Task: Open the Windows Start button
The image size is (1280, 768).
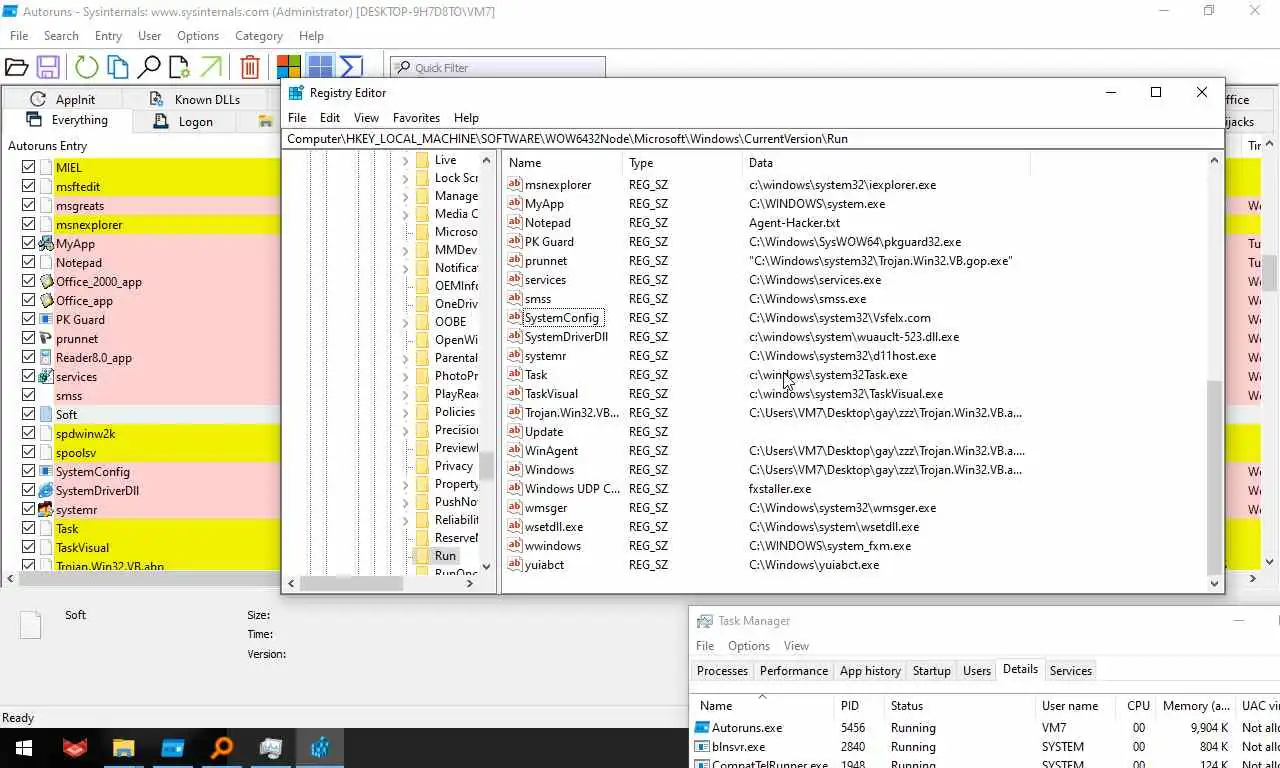Action: coord(23,748)
